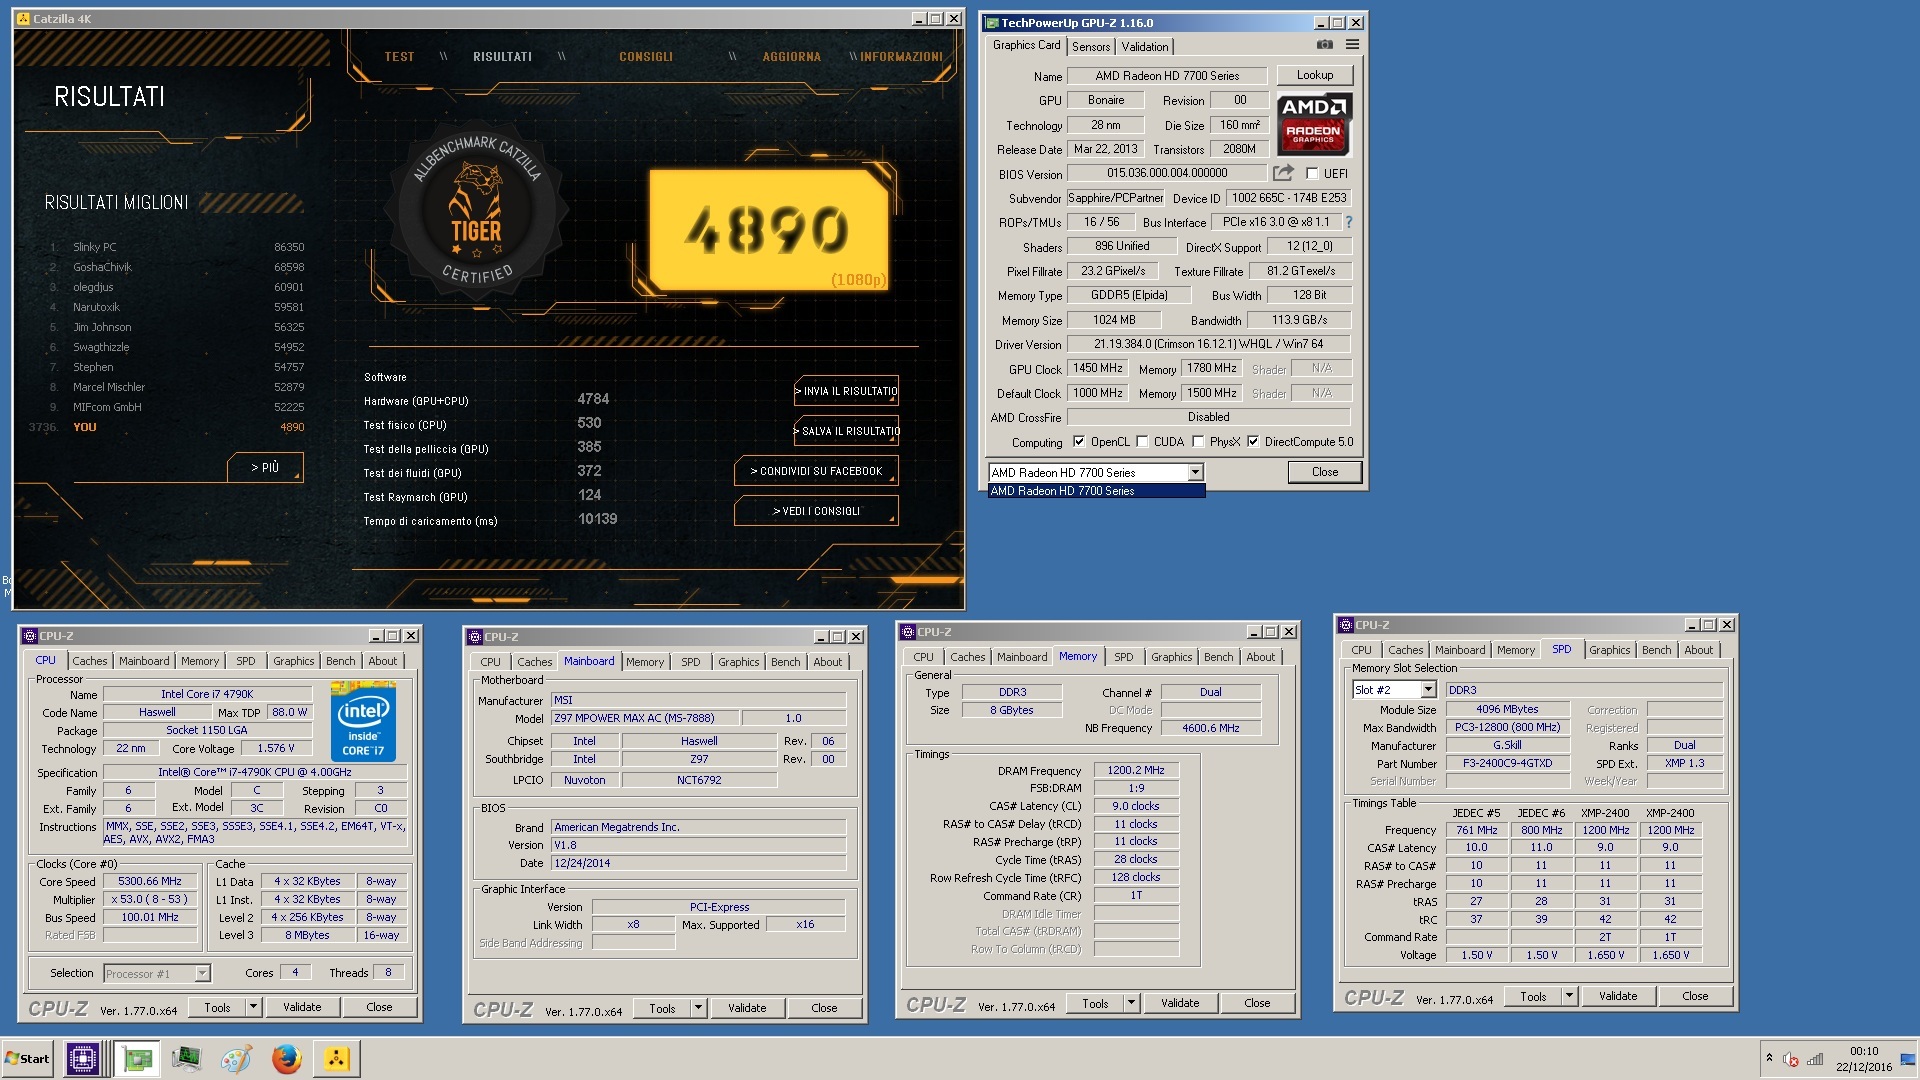Open the CONSIGLI menu in Catzilla
The height and width of the screenshot is (1080, 1920).
(x=646, y=57)
